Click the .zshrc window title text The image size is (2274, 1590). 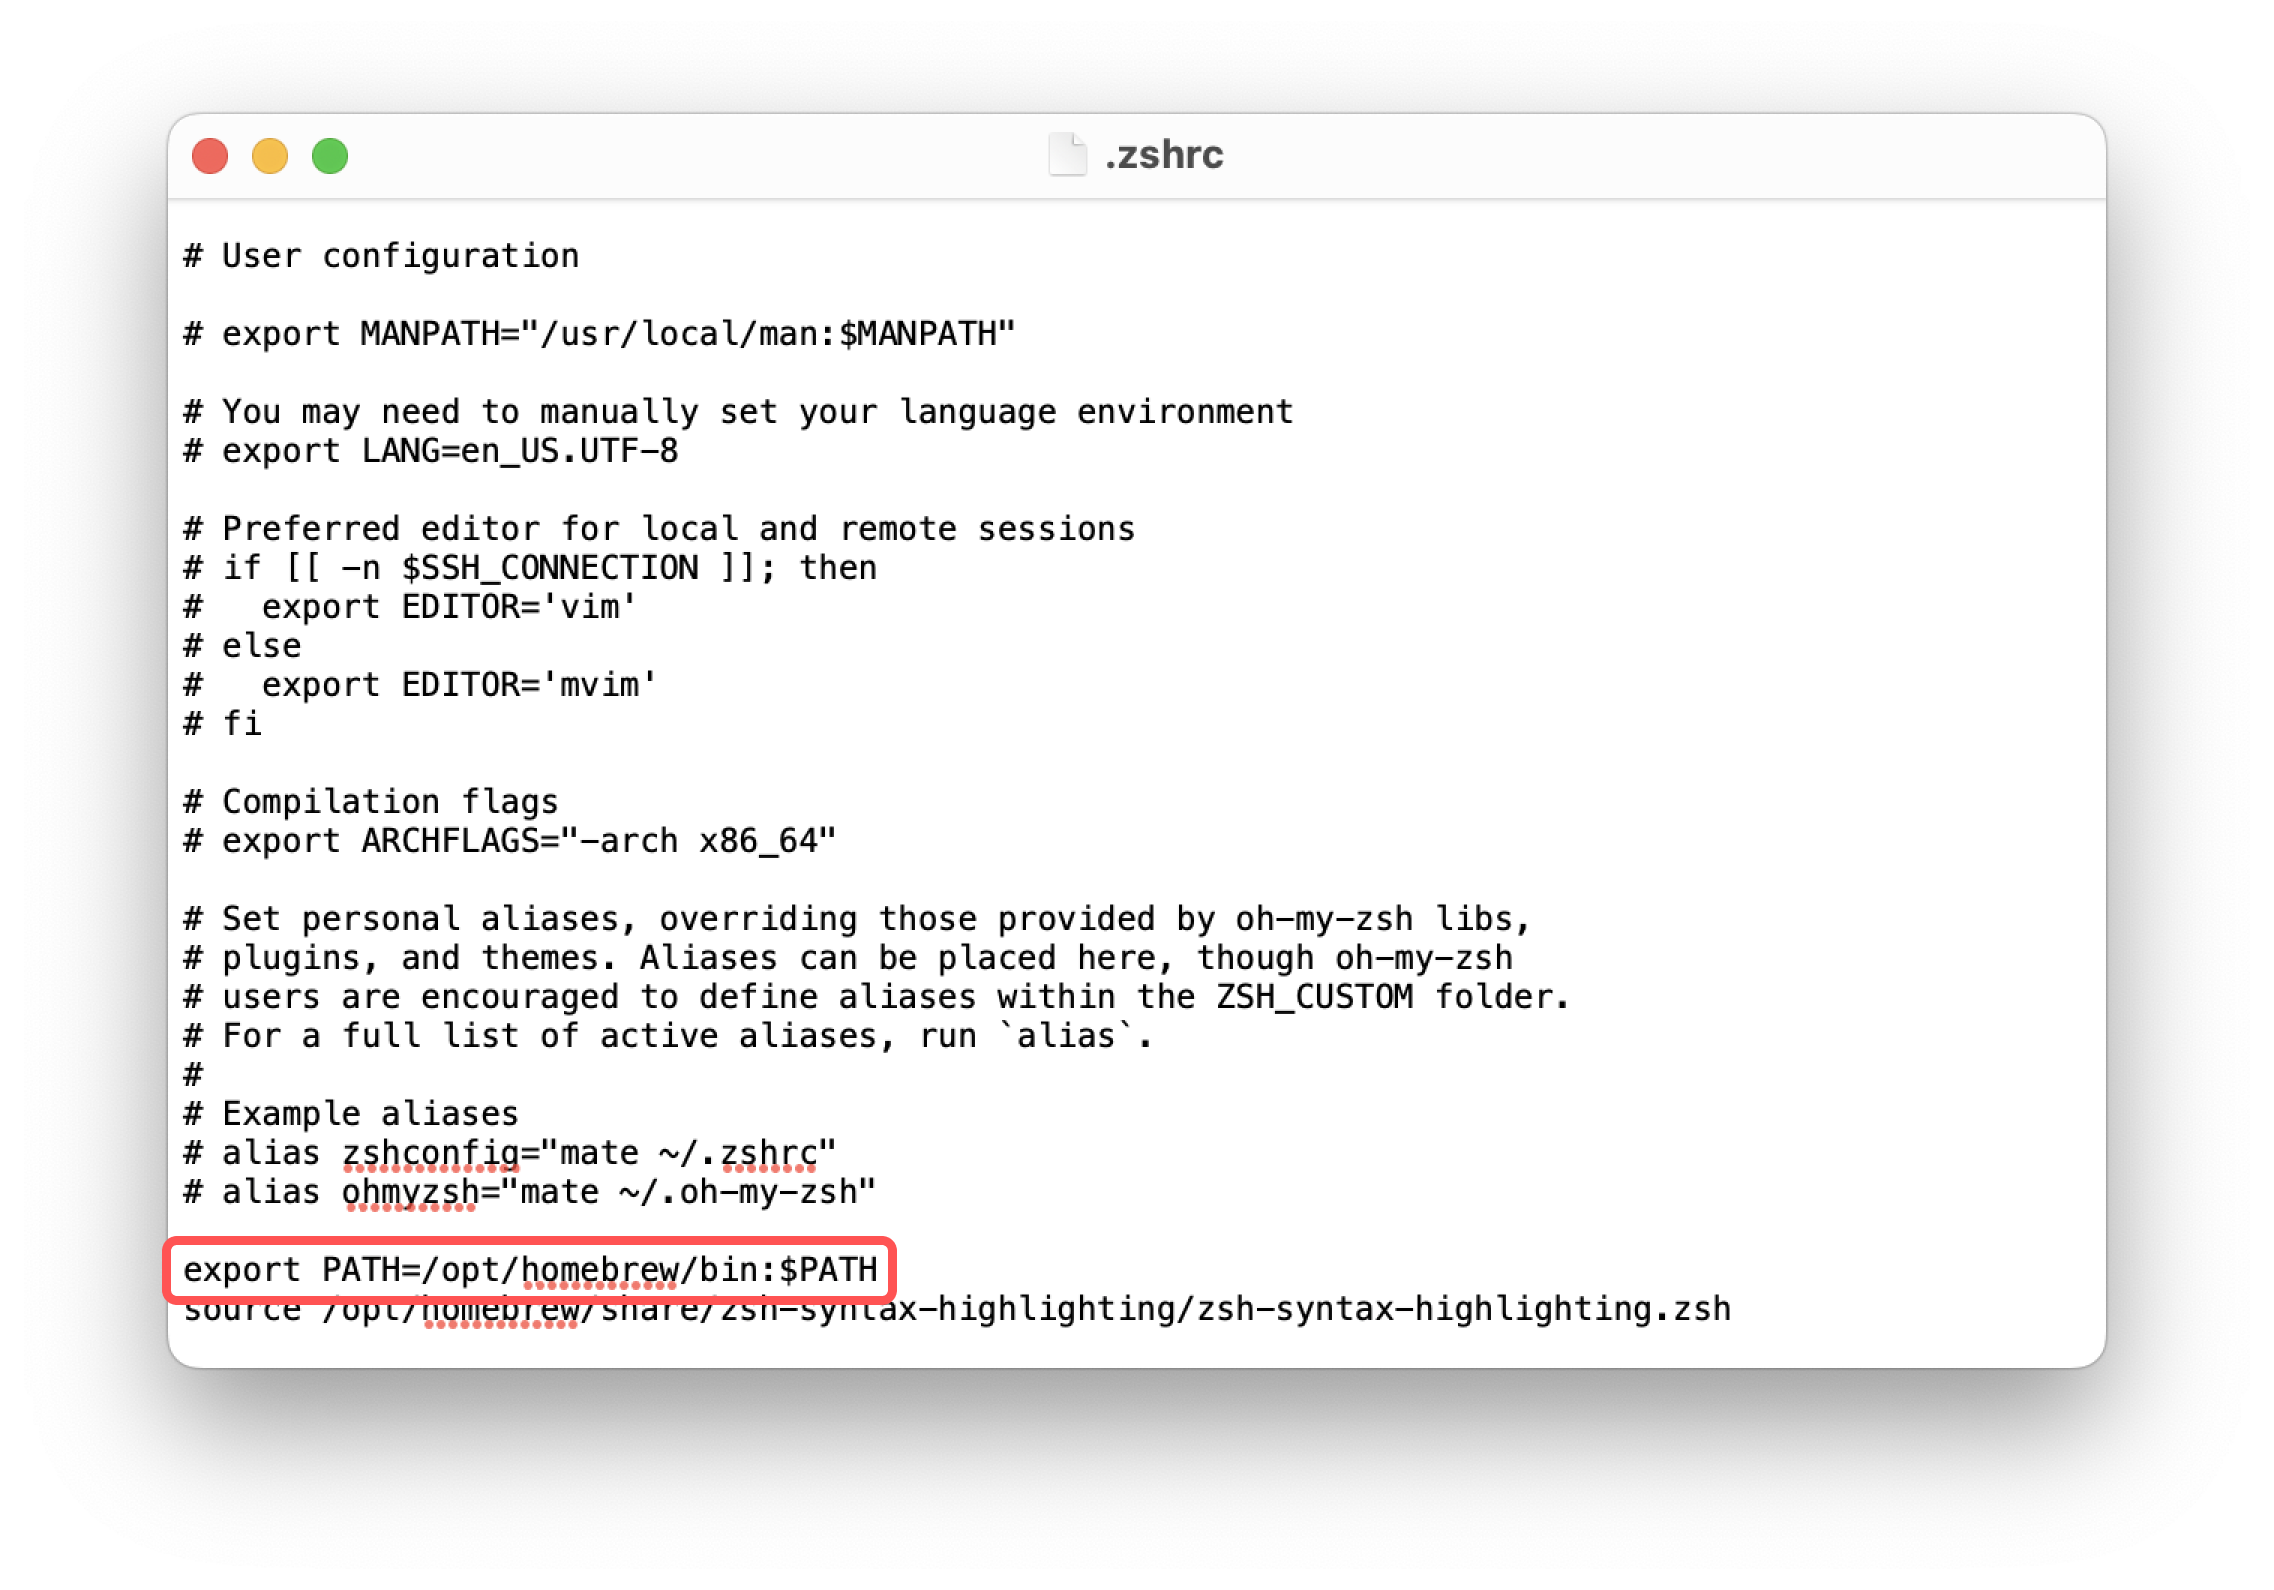[x=1164, y=155]
